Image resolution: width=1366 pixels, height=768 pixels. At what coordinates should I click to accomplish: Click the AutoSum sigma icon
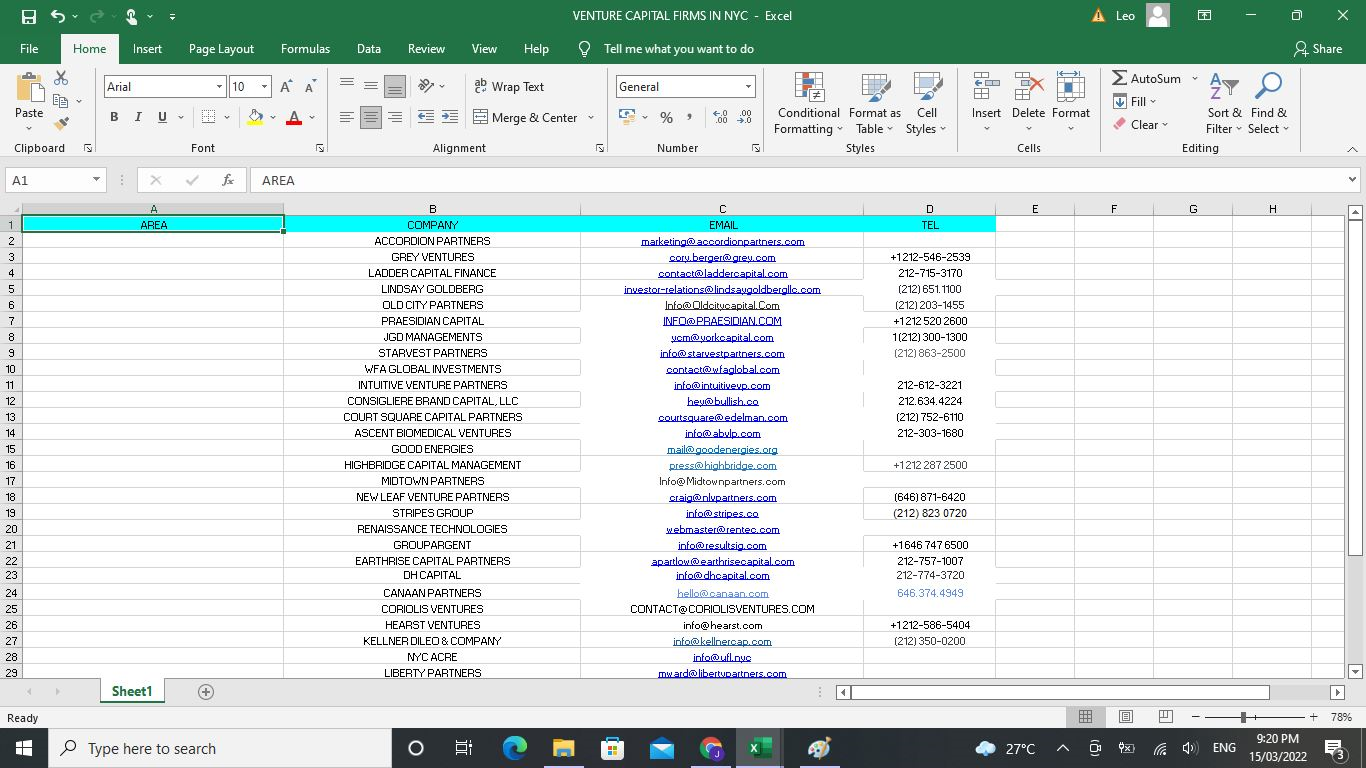point(1120,78)
